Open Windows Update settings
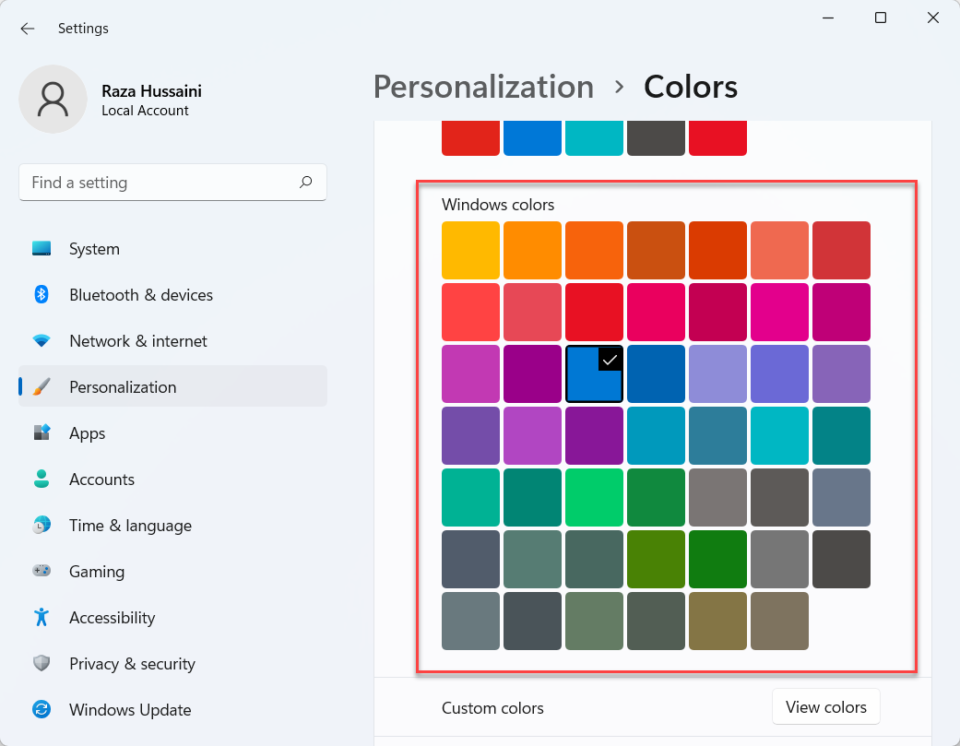This screenshot has height=746, width=960. pyautogui.click(x=129, y=709)
